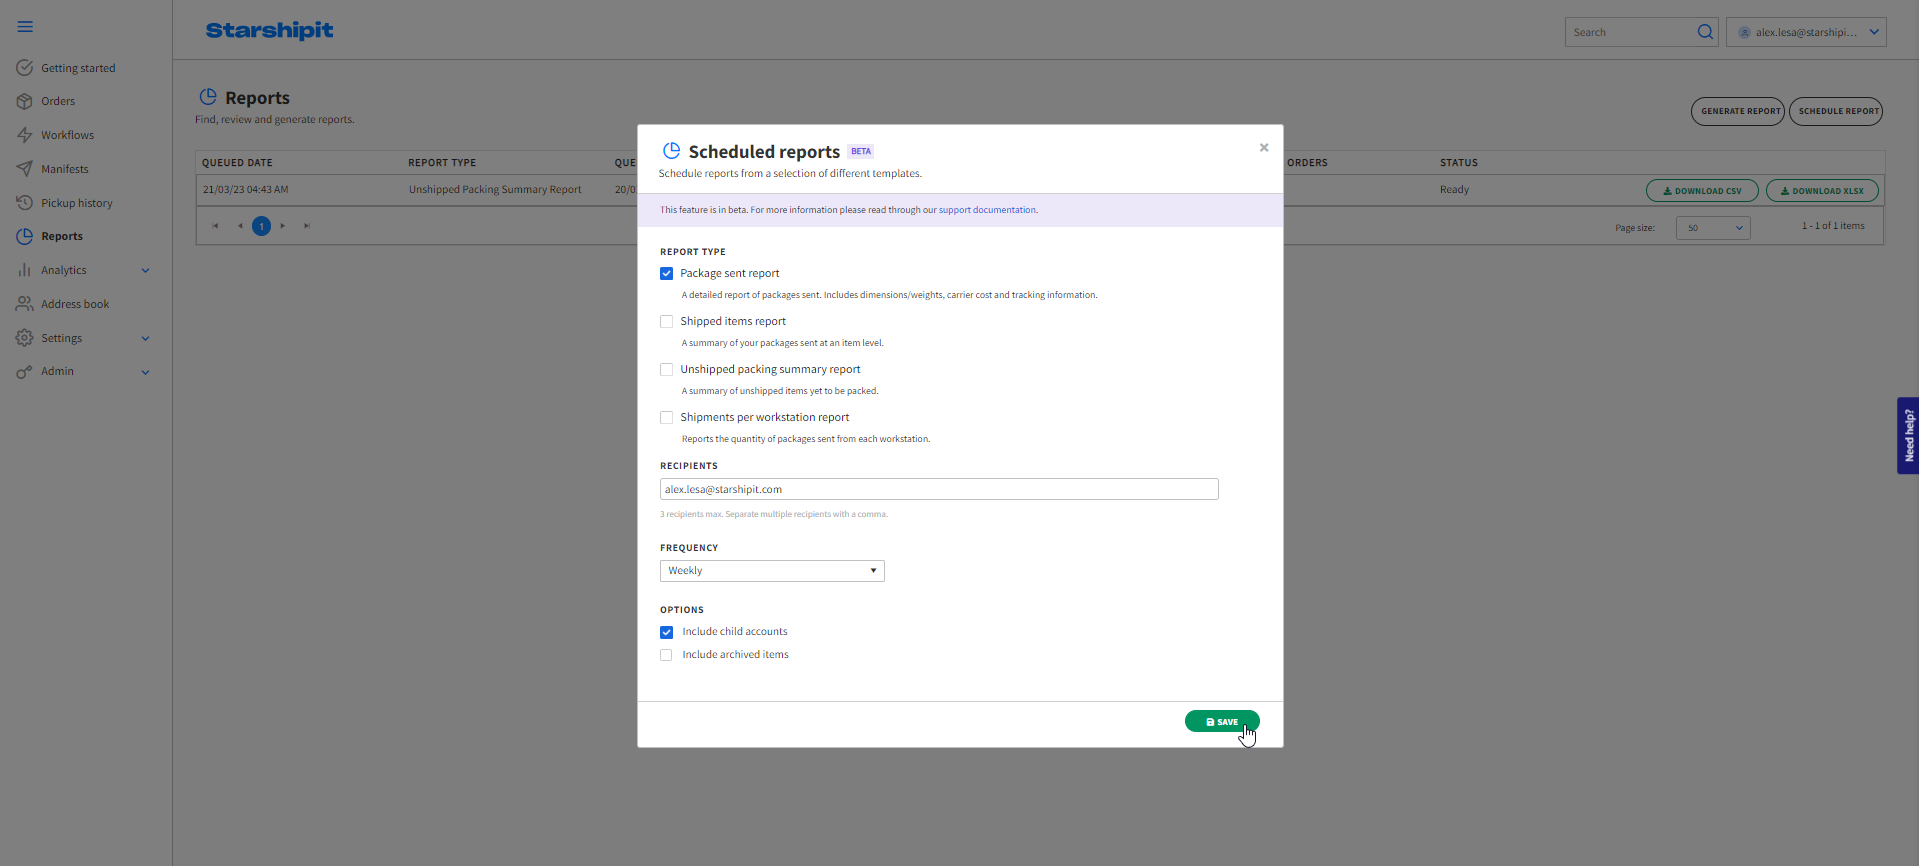Screen dimensions: 1919x866
Task: Open the support documentation link
Action: (987, 210)
